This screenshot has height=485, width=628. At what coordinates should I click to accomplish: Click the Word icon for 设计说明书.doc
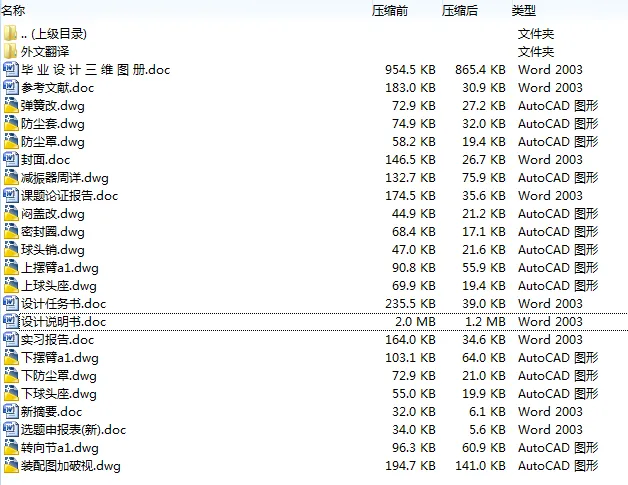(x=11, y=322)
